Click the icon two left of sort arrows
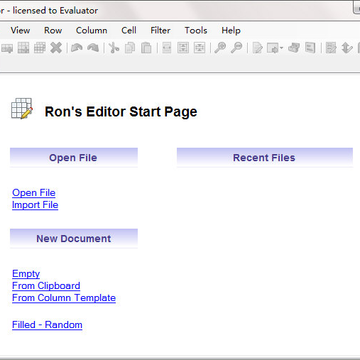 [x=310, y=48]
